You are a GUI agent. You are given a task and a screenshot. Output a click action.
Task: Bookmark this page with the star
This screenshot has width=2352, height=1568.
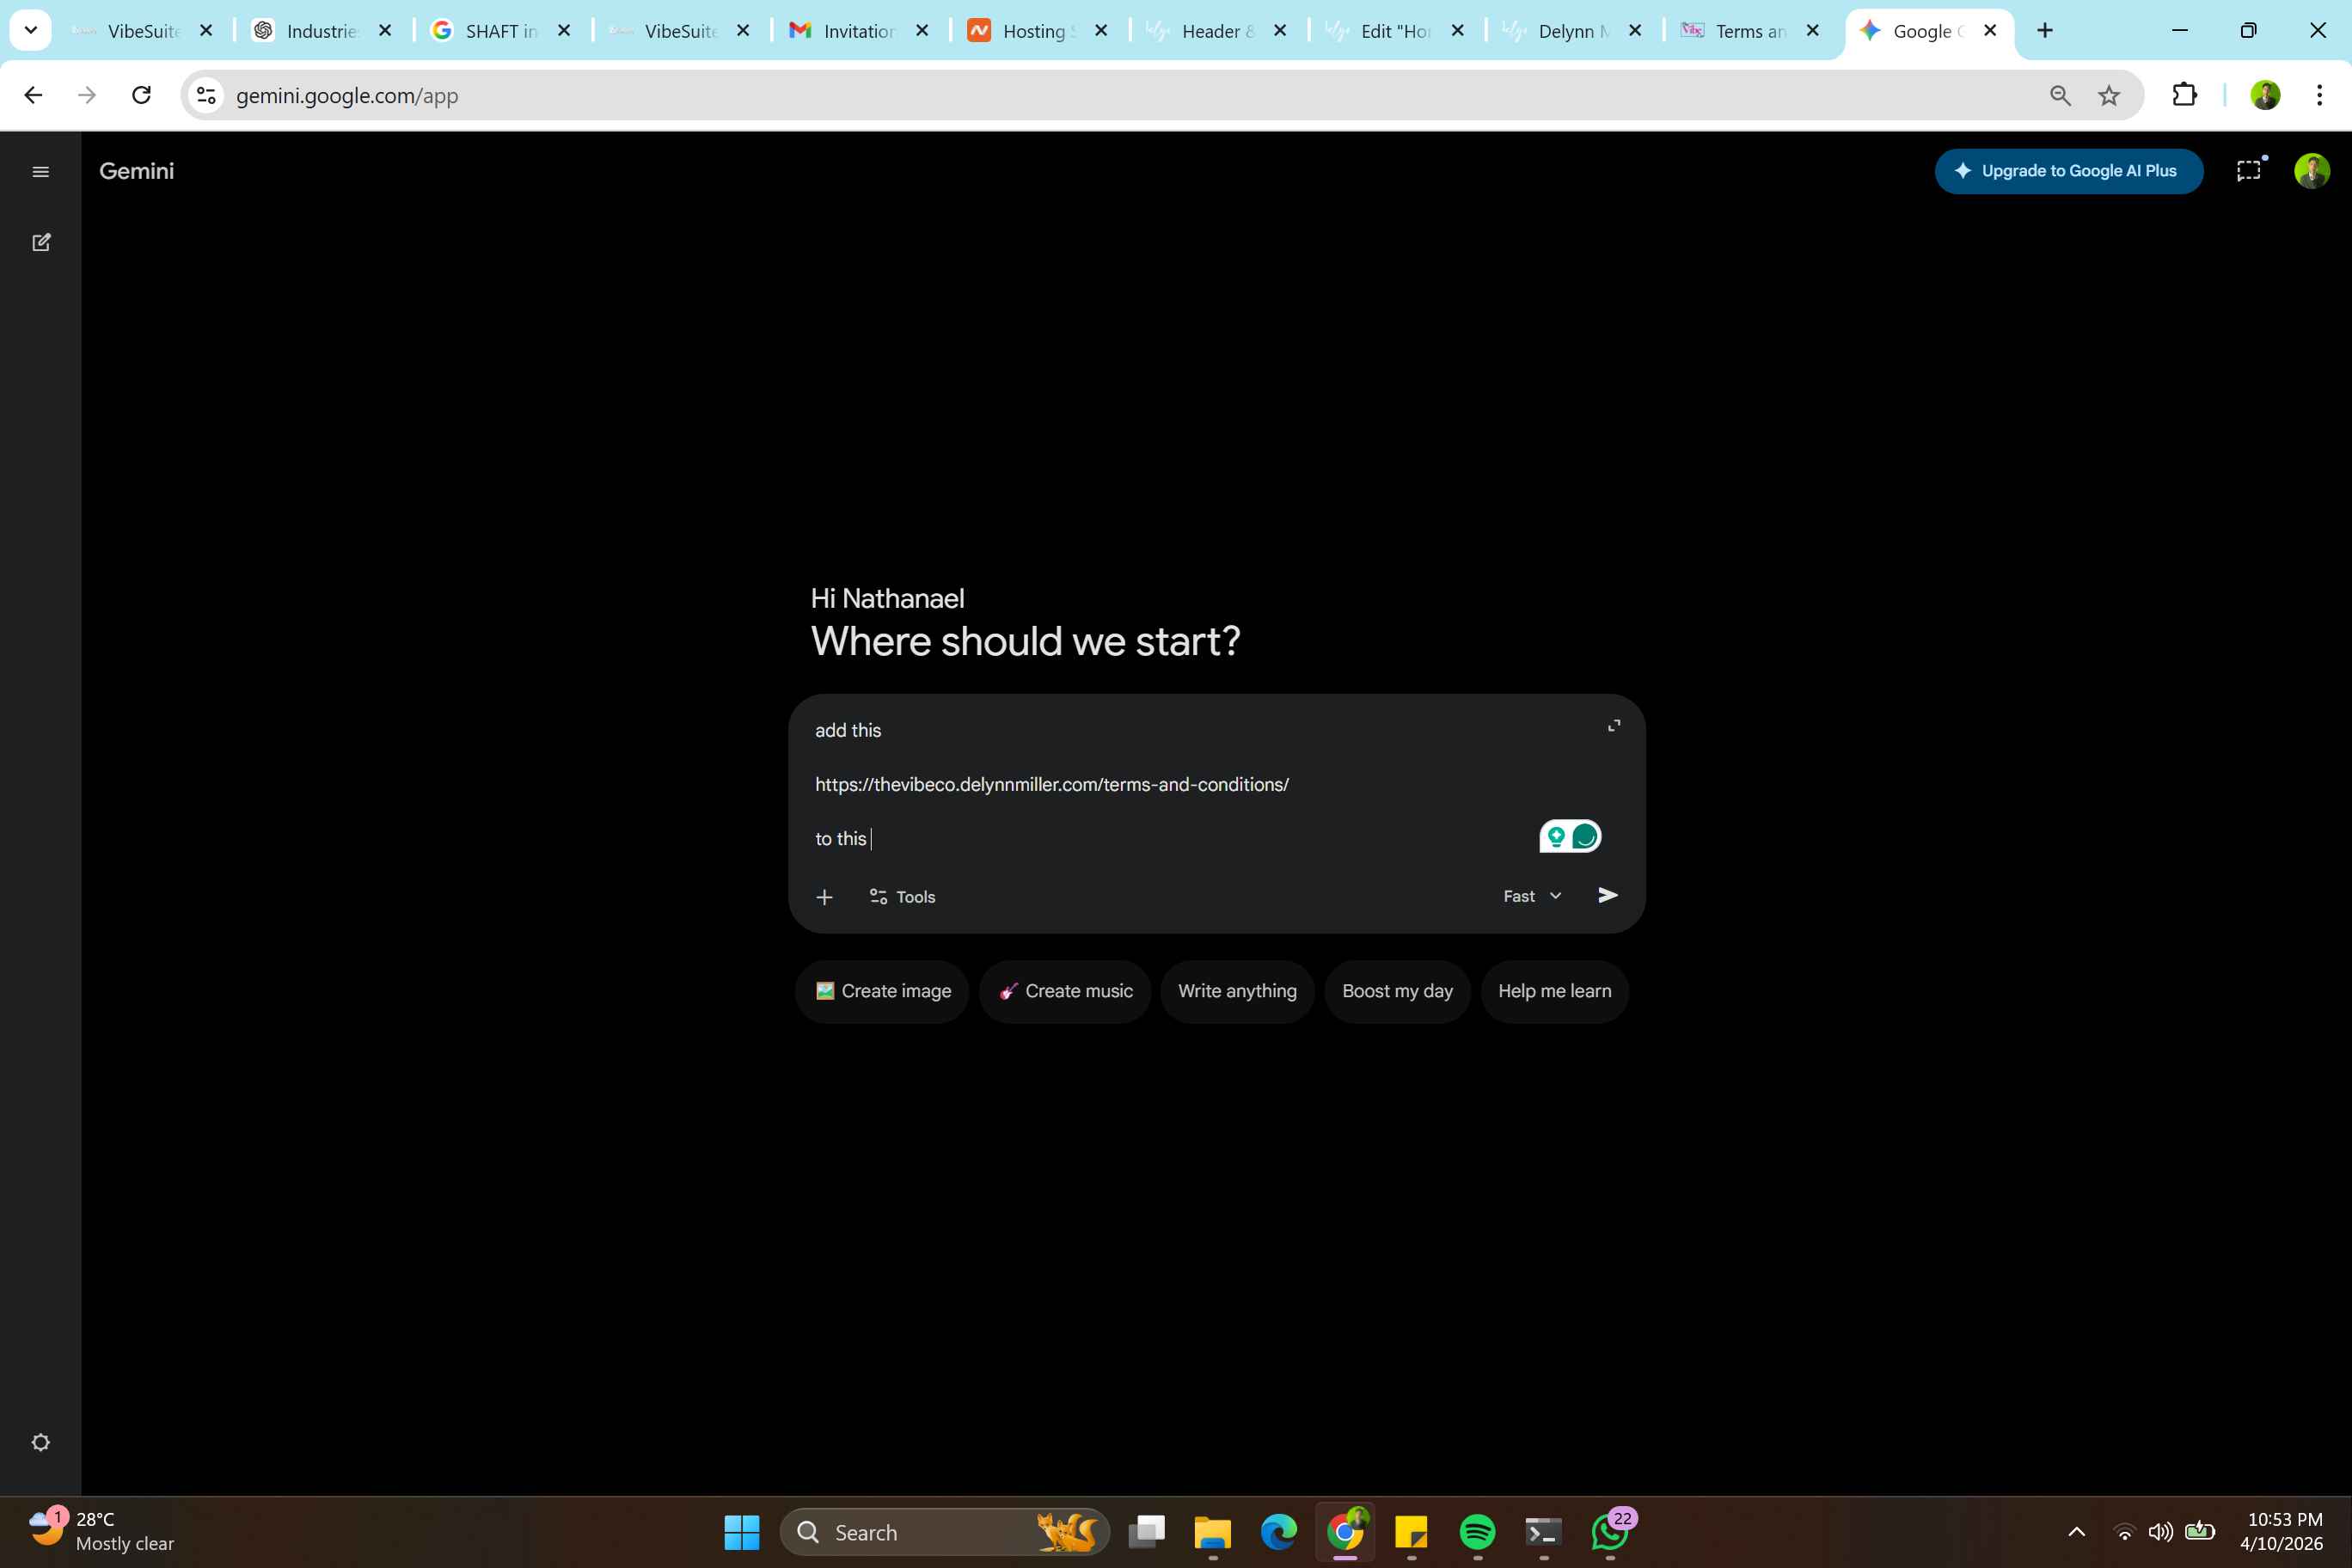(x=2109, y=95)
